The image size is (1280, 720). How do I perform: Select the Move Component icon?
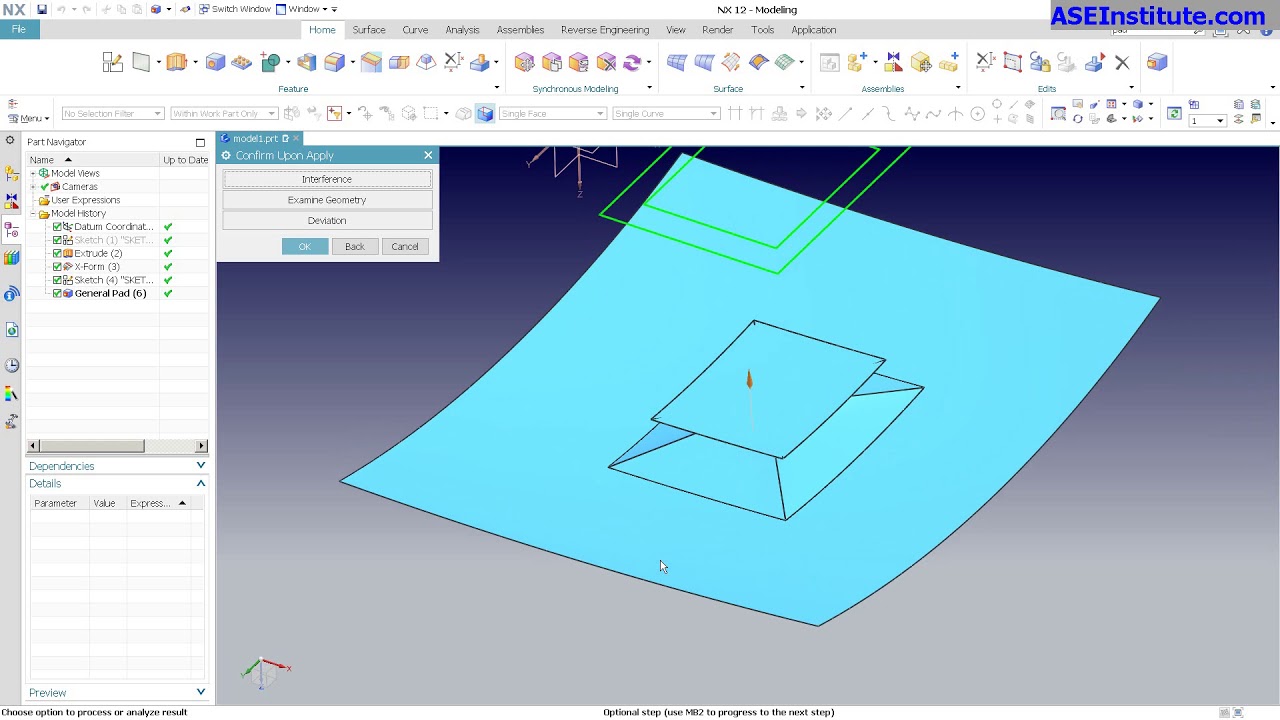[921, 63]
